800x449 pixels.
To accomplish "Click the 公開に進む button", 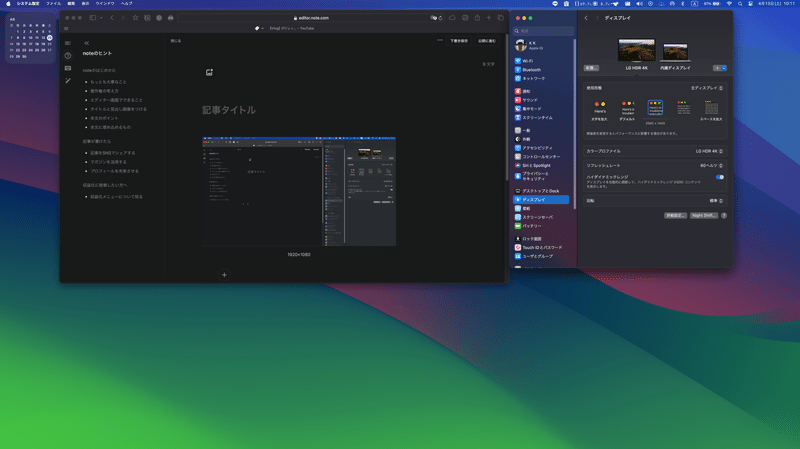I will (x=487, y=41).
